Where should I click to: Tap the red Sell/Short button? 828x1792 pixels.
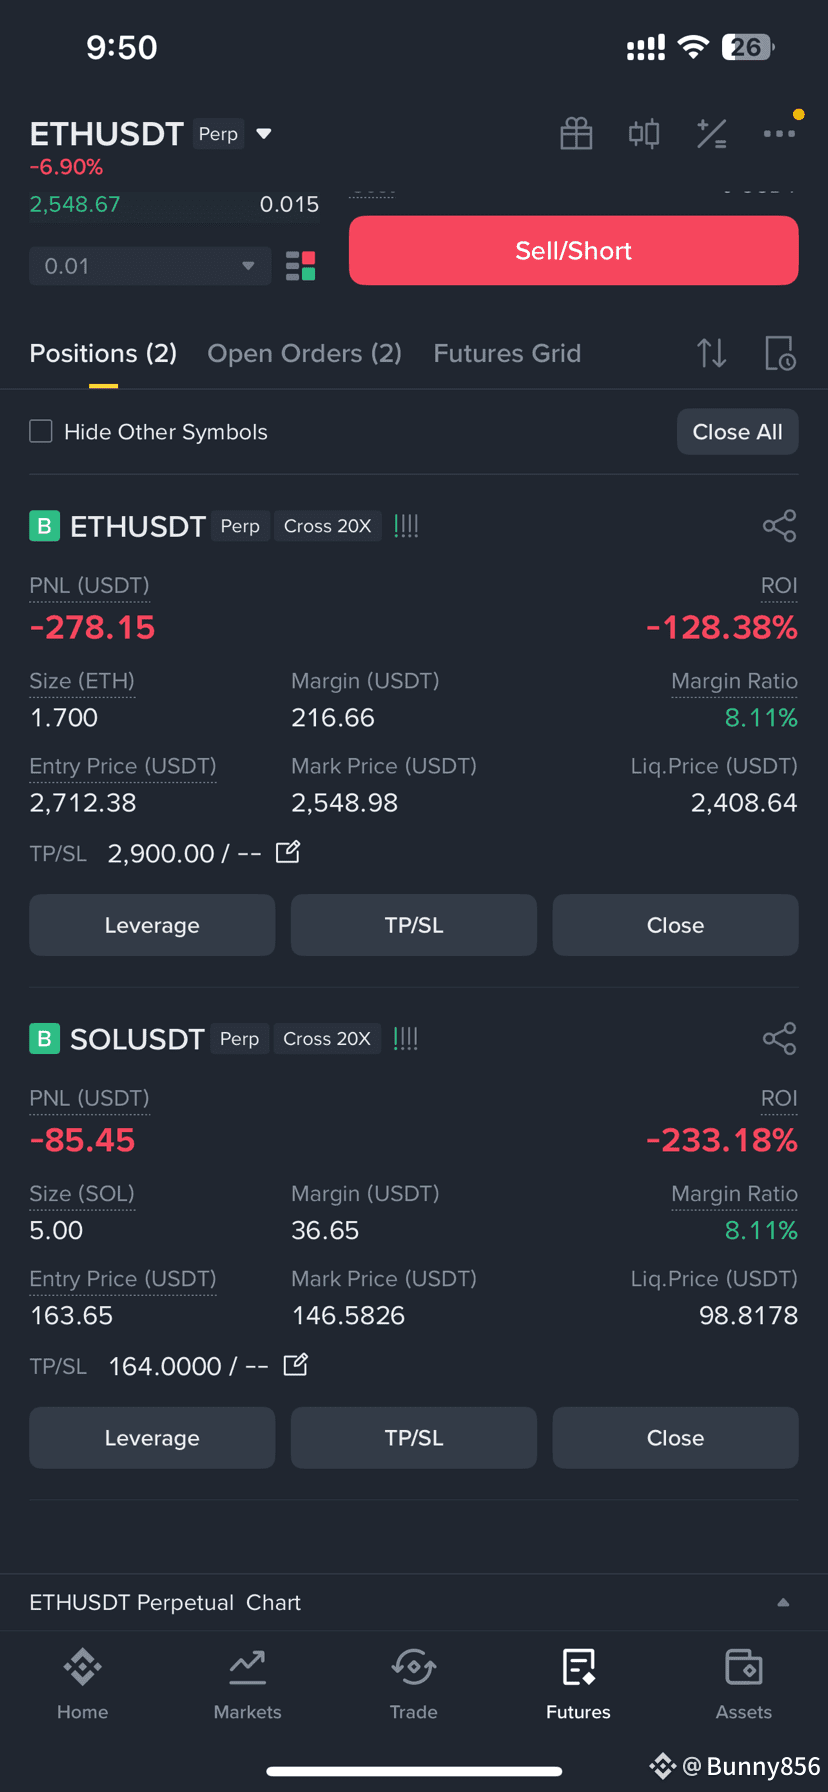pos(574,251)
